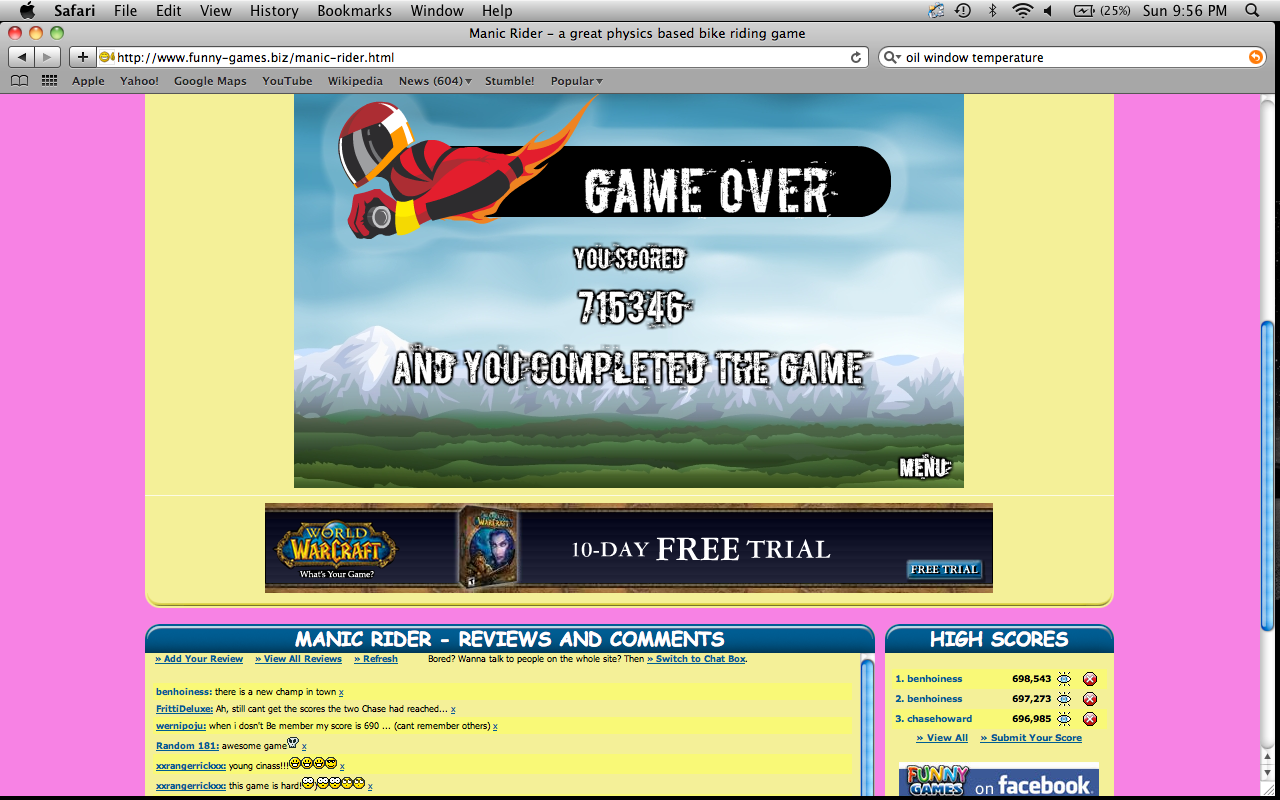
Task: Open the Bookmarks menu
Action: (x=354, y=11)
